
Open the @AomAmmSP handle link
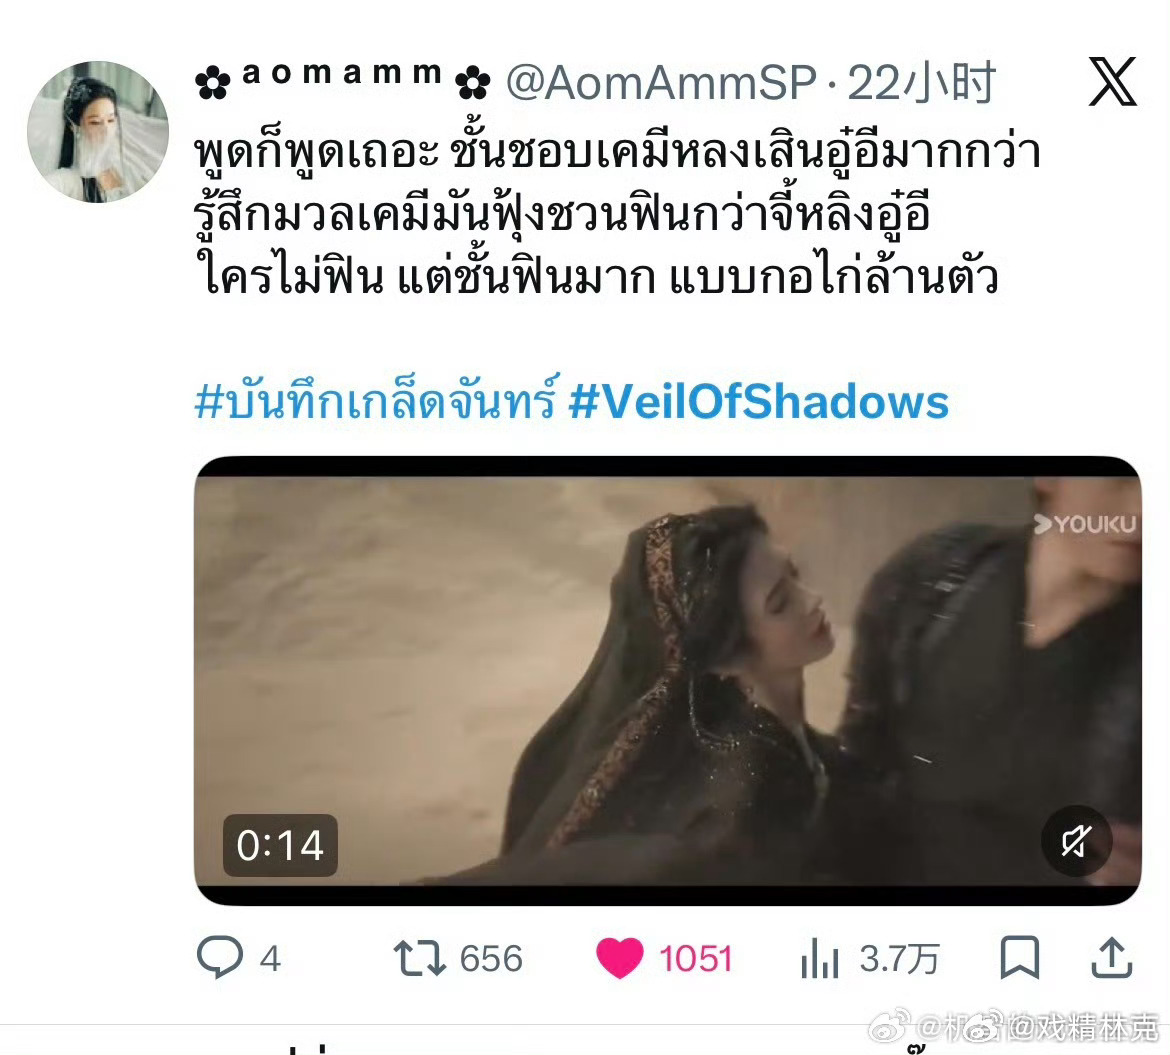[x=661, y=82]
